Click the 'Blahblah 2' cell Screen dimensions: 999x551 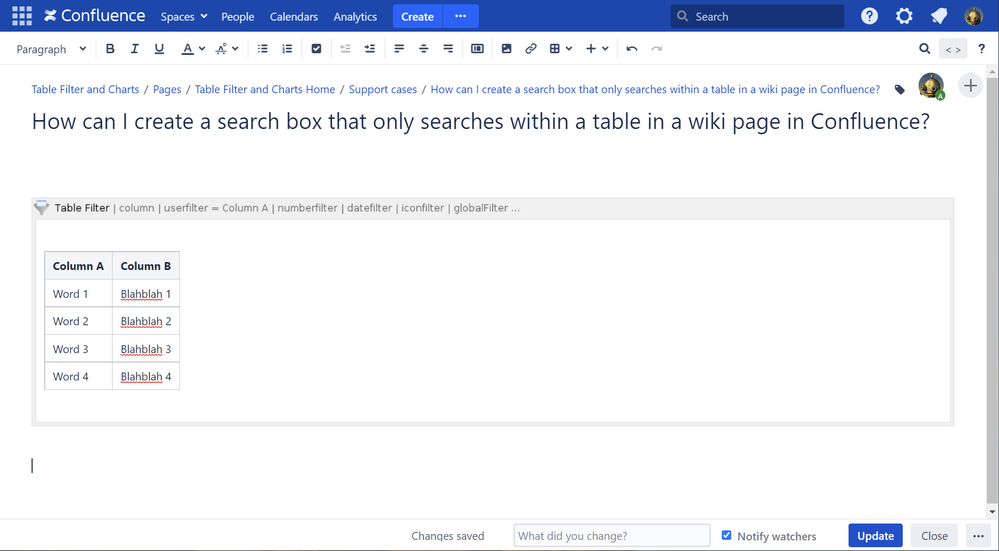tap(146, 321)
